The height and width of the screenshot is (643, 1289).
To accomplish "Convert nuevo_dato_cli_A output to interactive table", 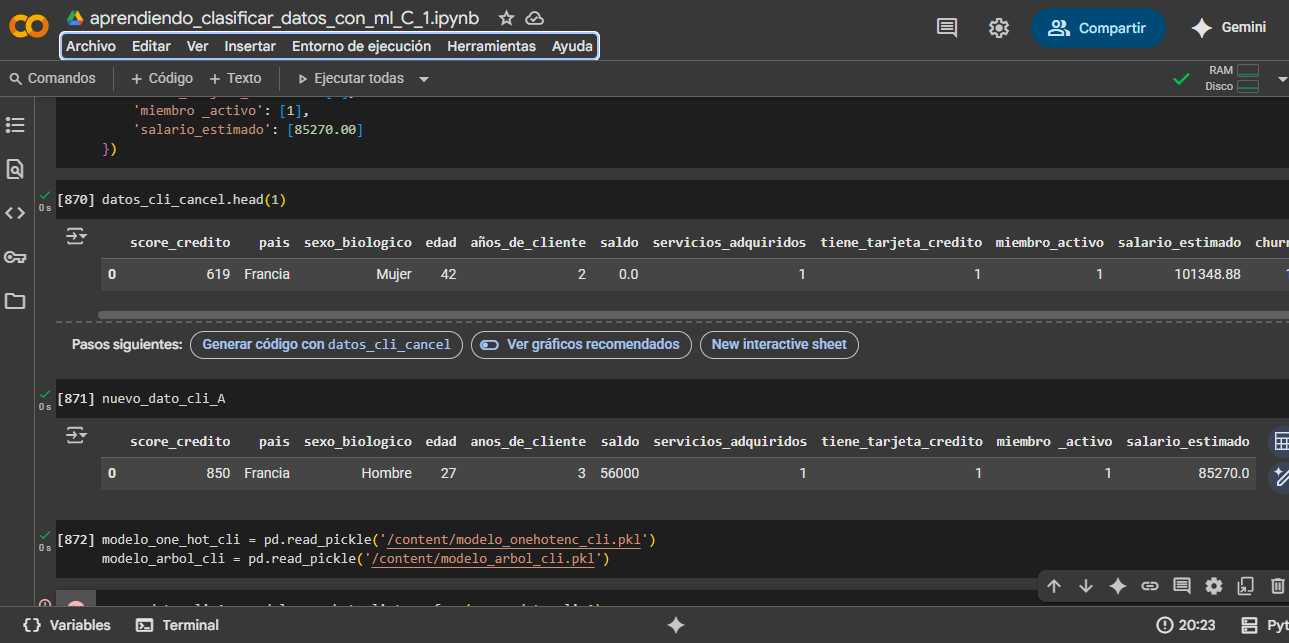I will click(1280, 442).
